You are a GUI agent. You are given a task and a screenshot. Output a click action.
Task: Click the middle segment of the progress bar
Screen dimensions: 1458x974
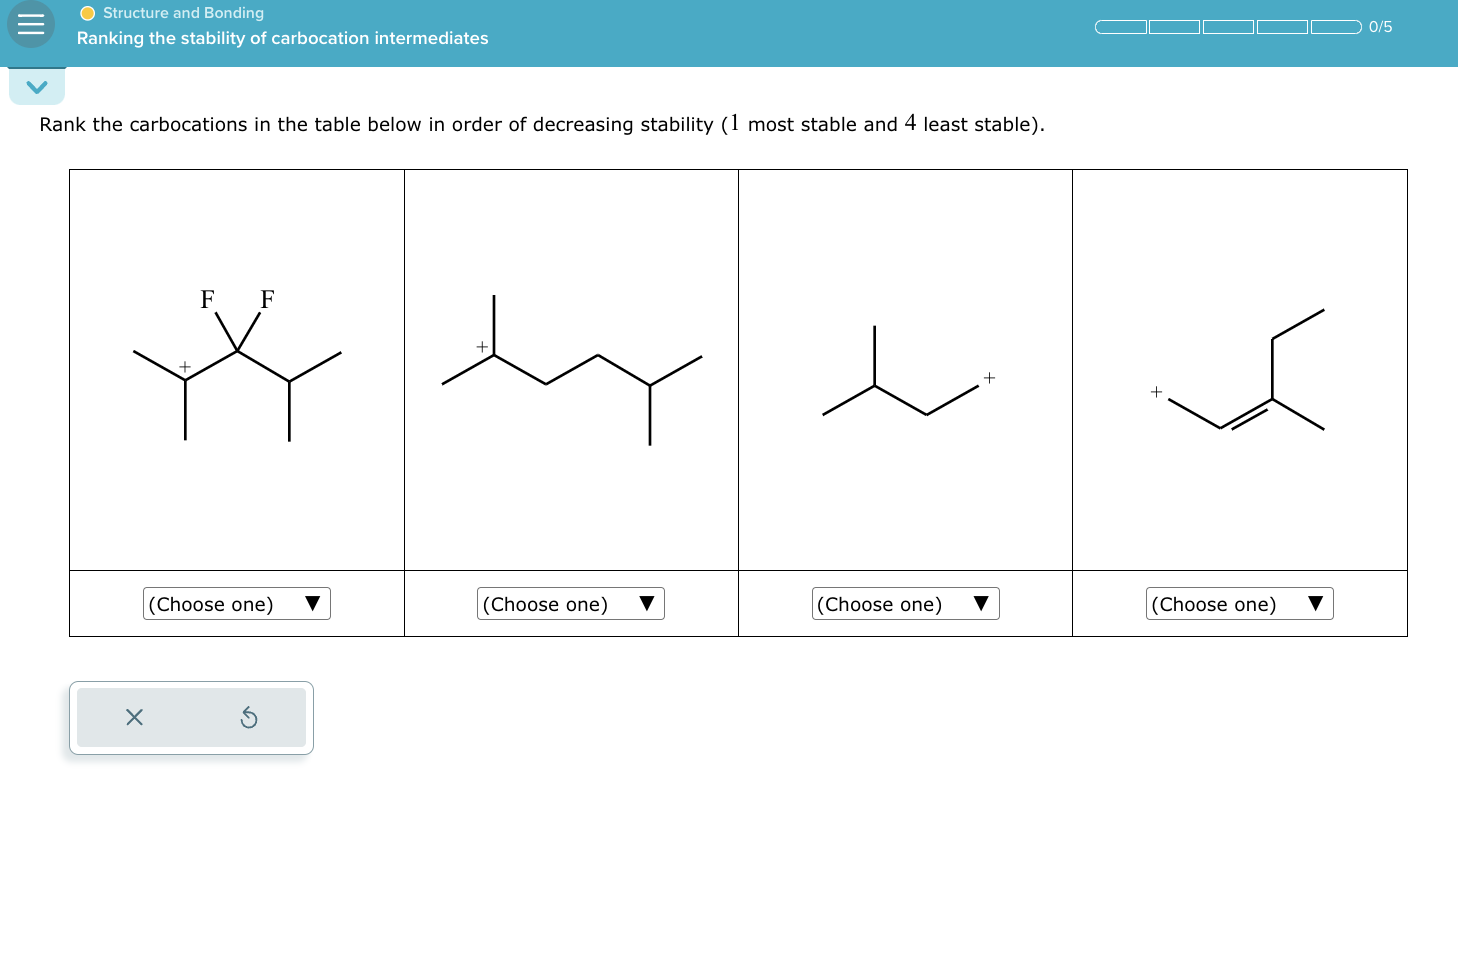tap(1227, 27)
